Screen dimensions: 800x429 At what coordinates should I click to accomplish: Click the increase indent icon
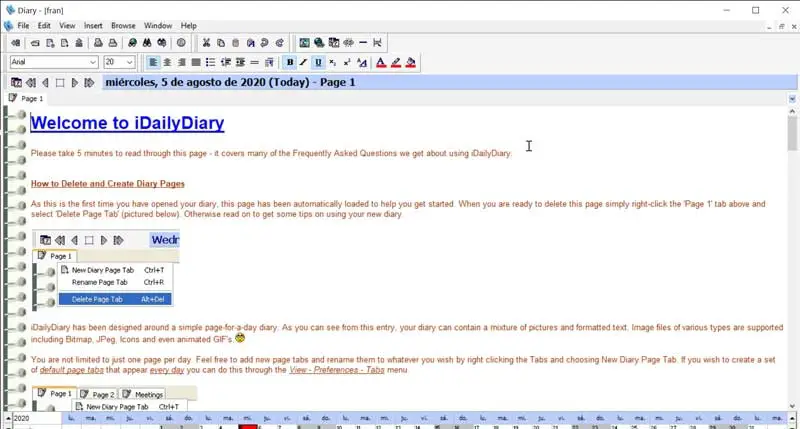tap(240, 62)
